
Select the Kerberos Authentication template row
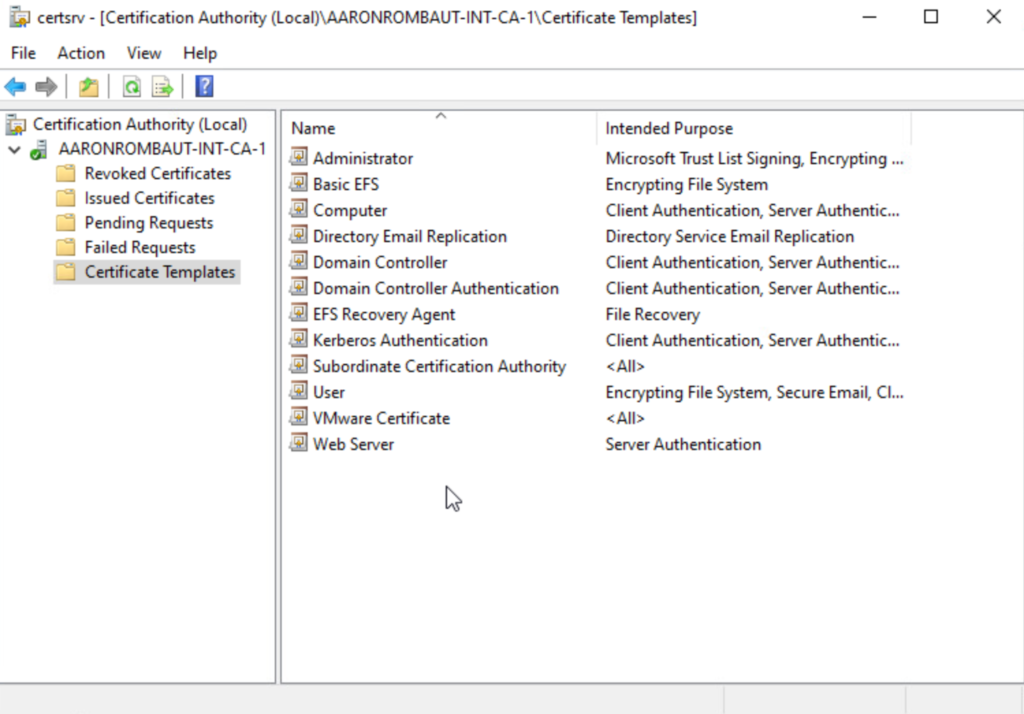coord(400,340)
